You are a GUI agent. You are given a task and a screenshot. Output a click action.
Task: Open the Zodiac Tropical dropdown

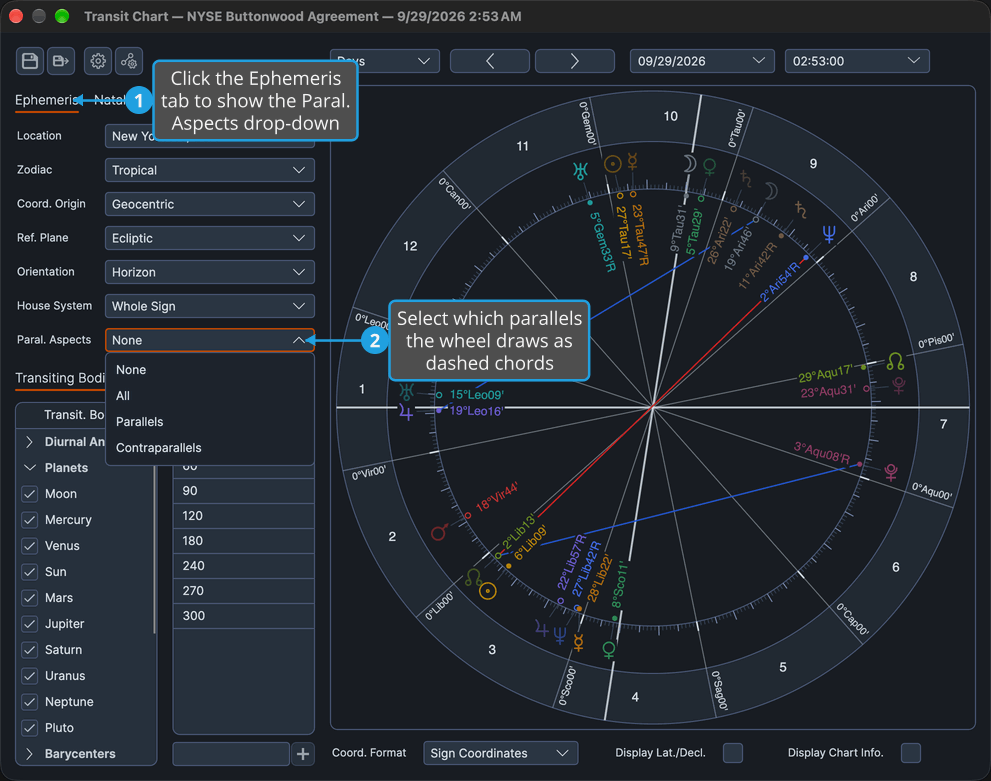click(210, 170)
